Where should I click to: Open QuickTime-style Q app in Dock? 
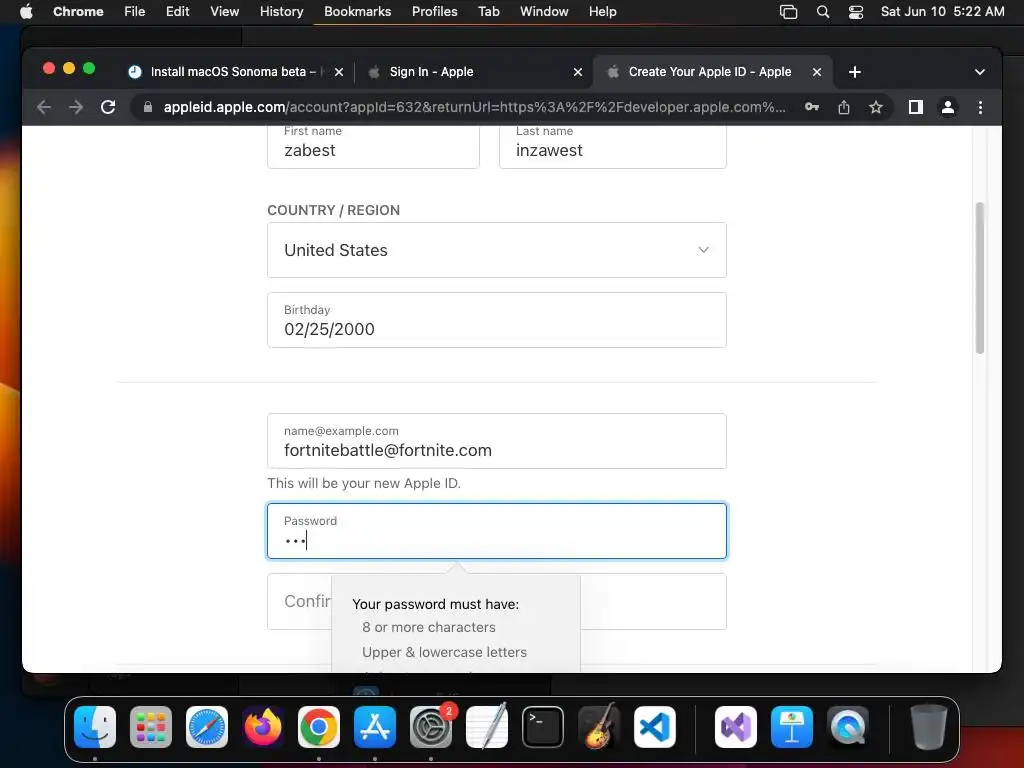tap(848, 727)
